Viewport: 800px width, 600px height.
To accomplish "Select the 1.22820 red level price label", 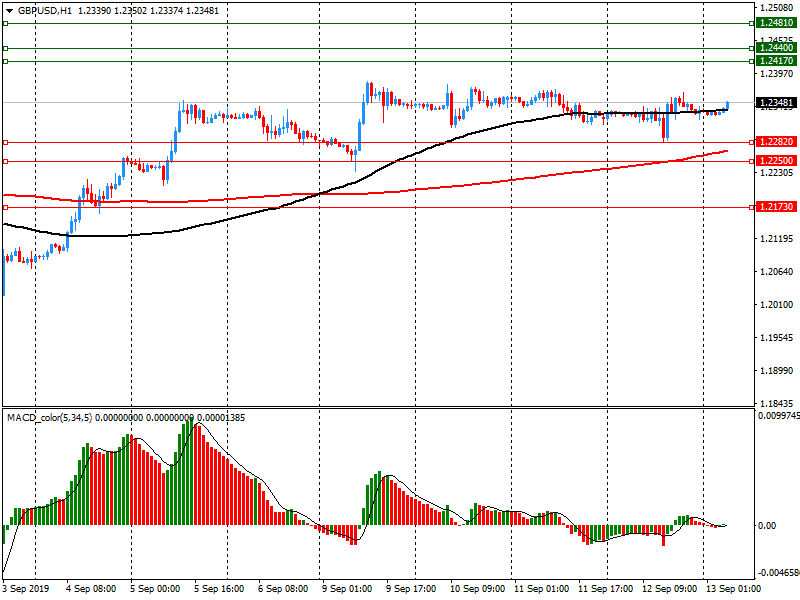I will 776,142.
